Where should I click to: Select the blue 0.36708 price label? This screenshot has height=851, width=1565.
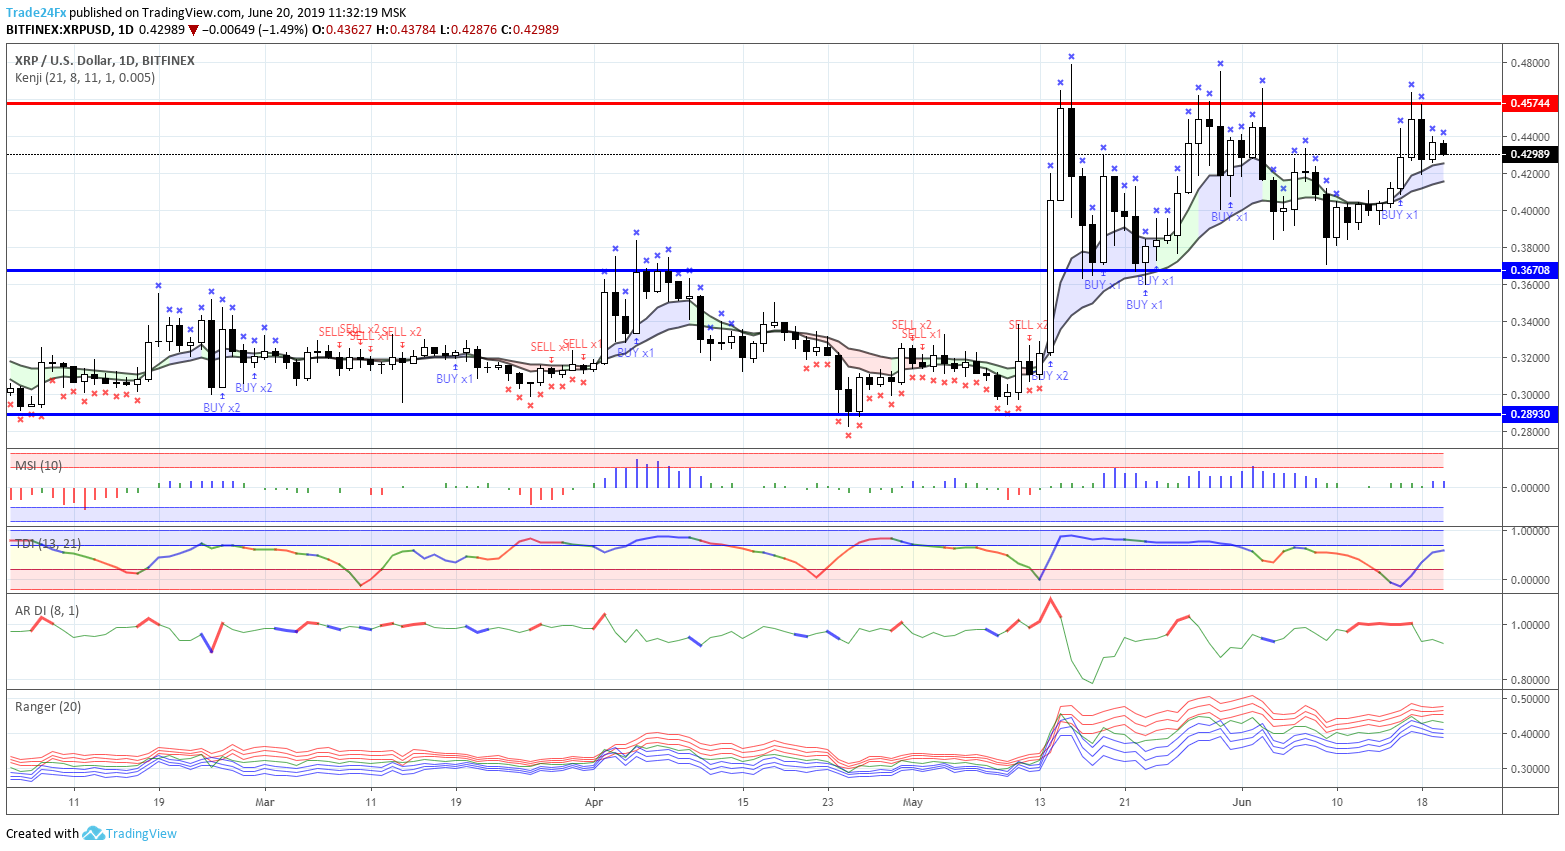point(1530,270)
